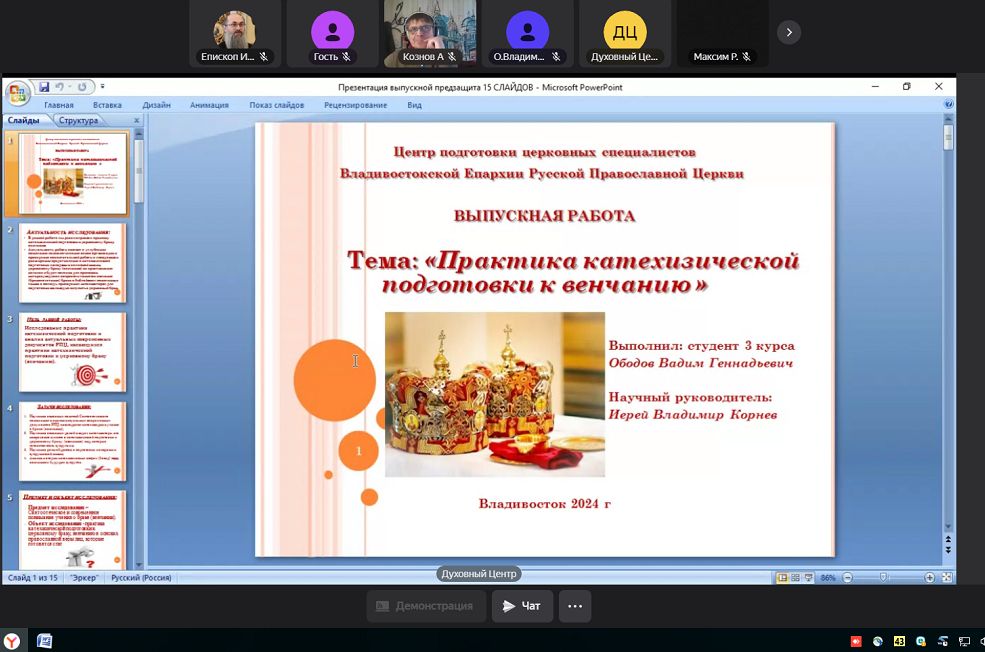The height and width of the screenshot is (652, 985).
Task: Click the Демонстрация button
Action: [x=425, y=606]
